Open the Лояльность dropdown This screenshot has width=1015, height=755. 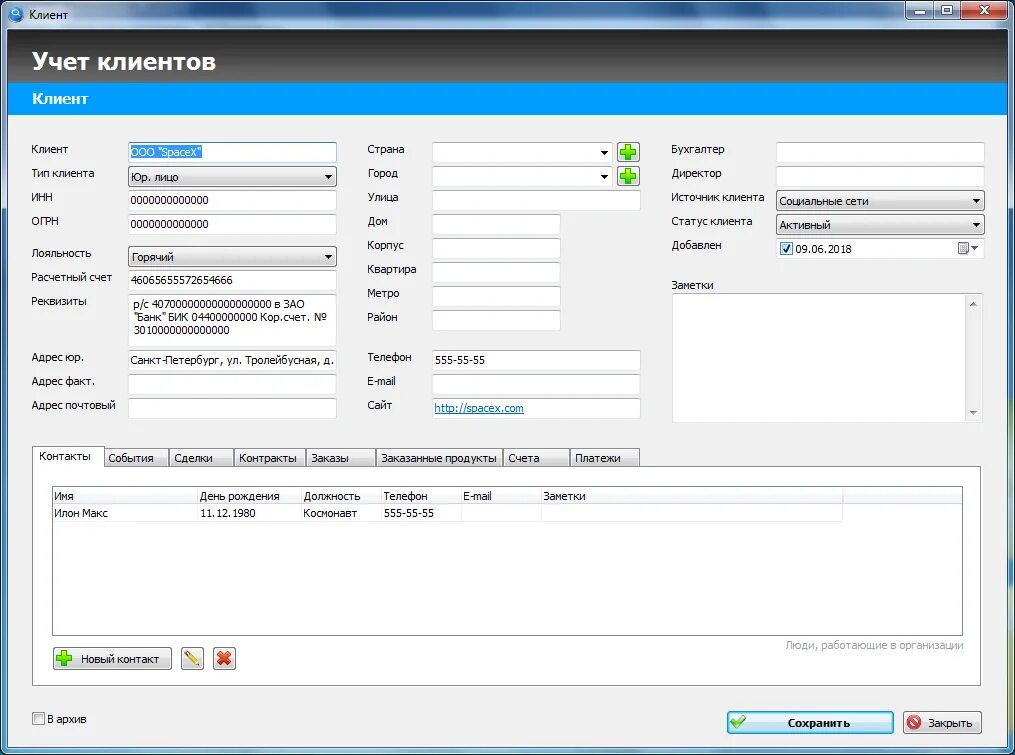tap(232, 257)
